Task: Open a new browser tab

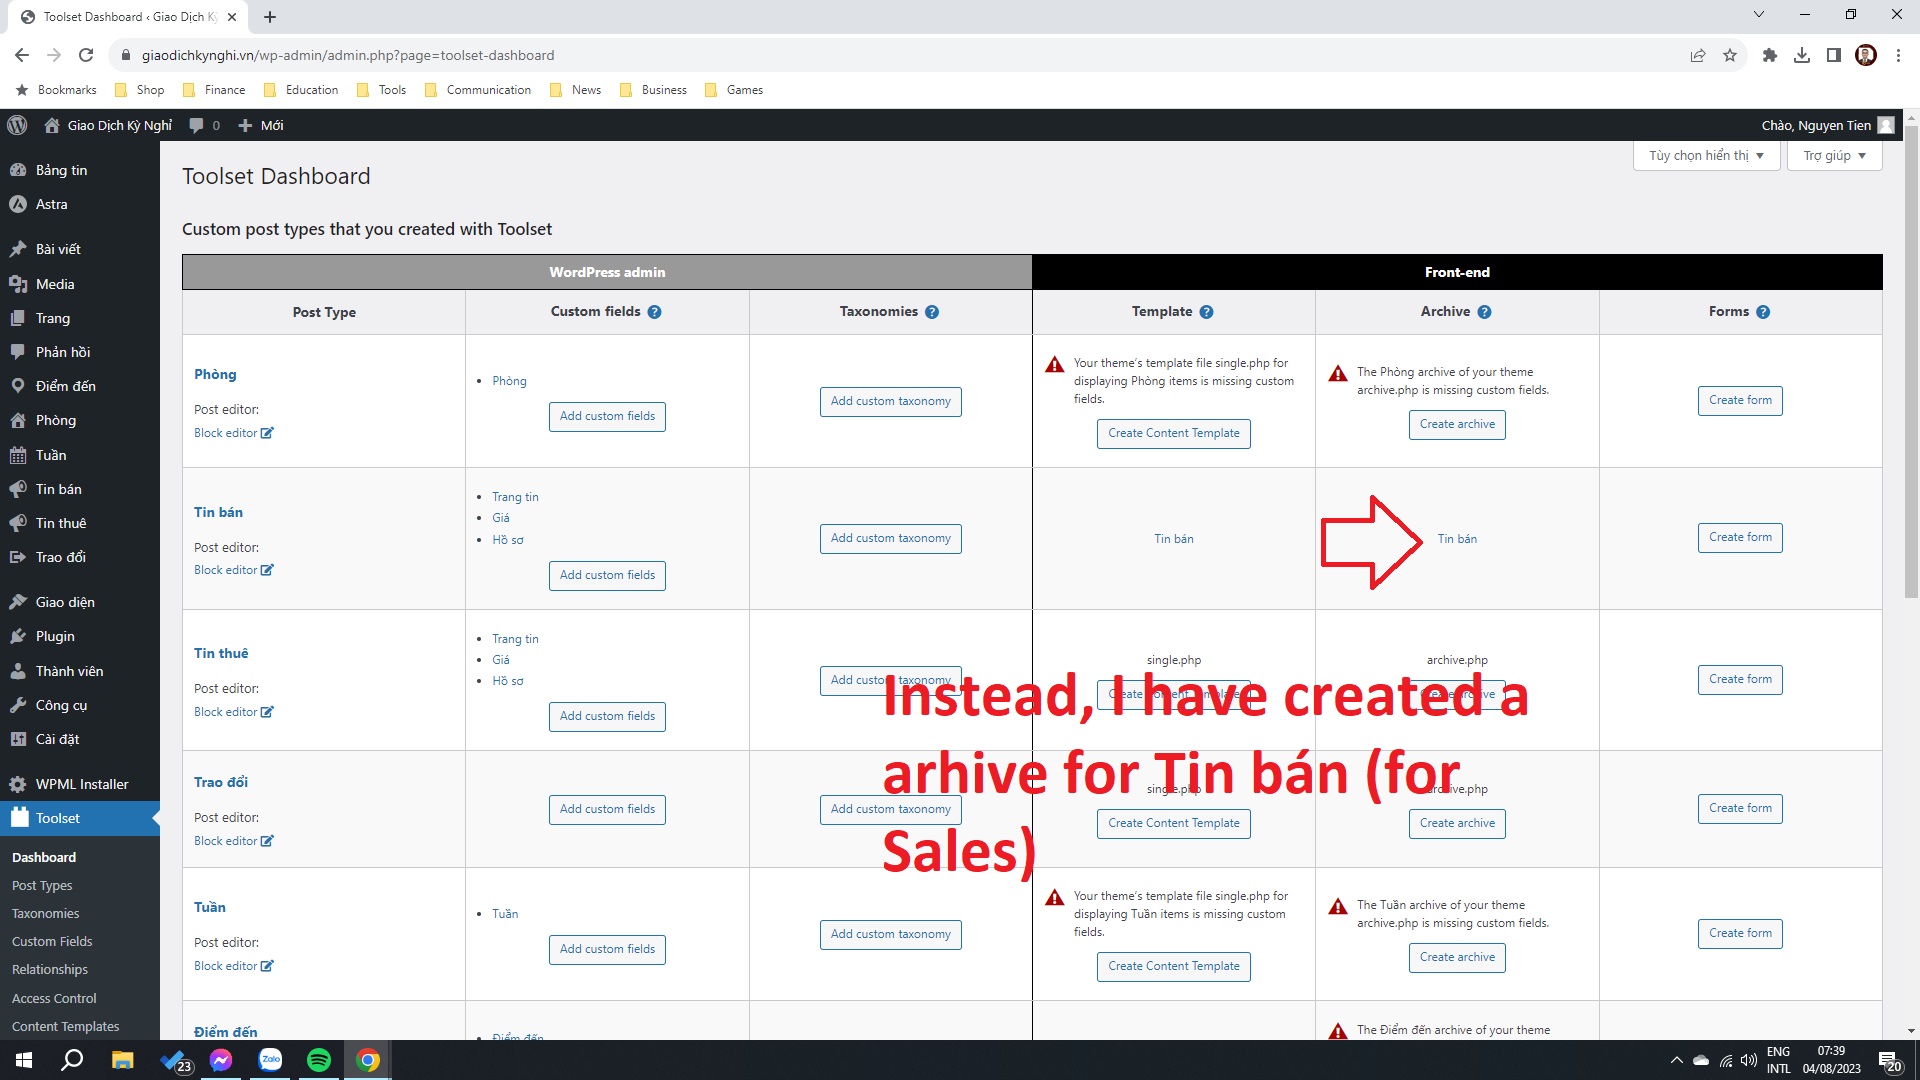Action: [x=270, y=17]
